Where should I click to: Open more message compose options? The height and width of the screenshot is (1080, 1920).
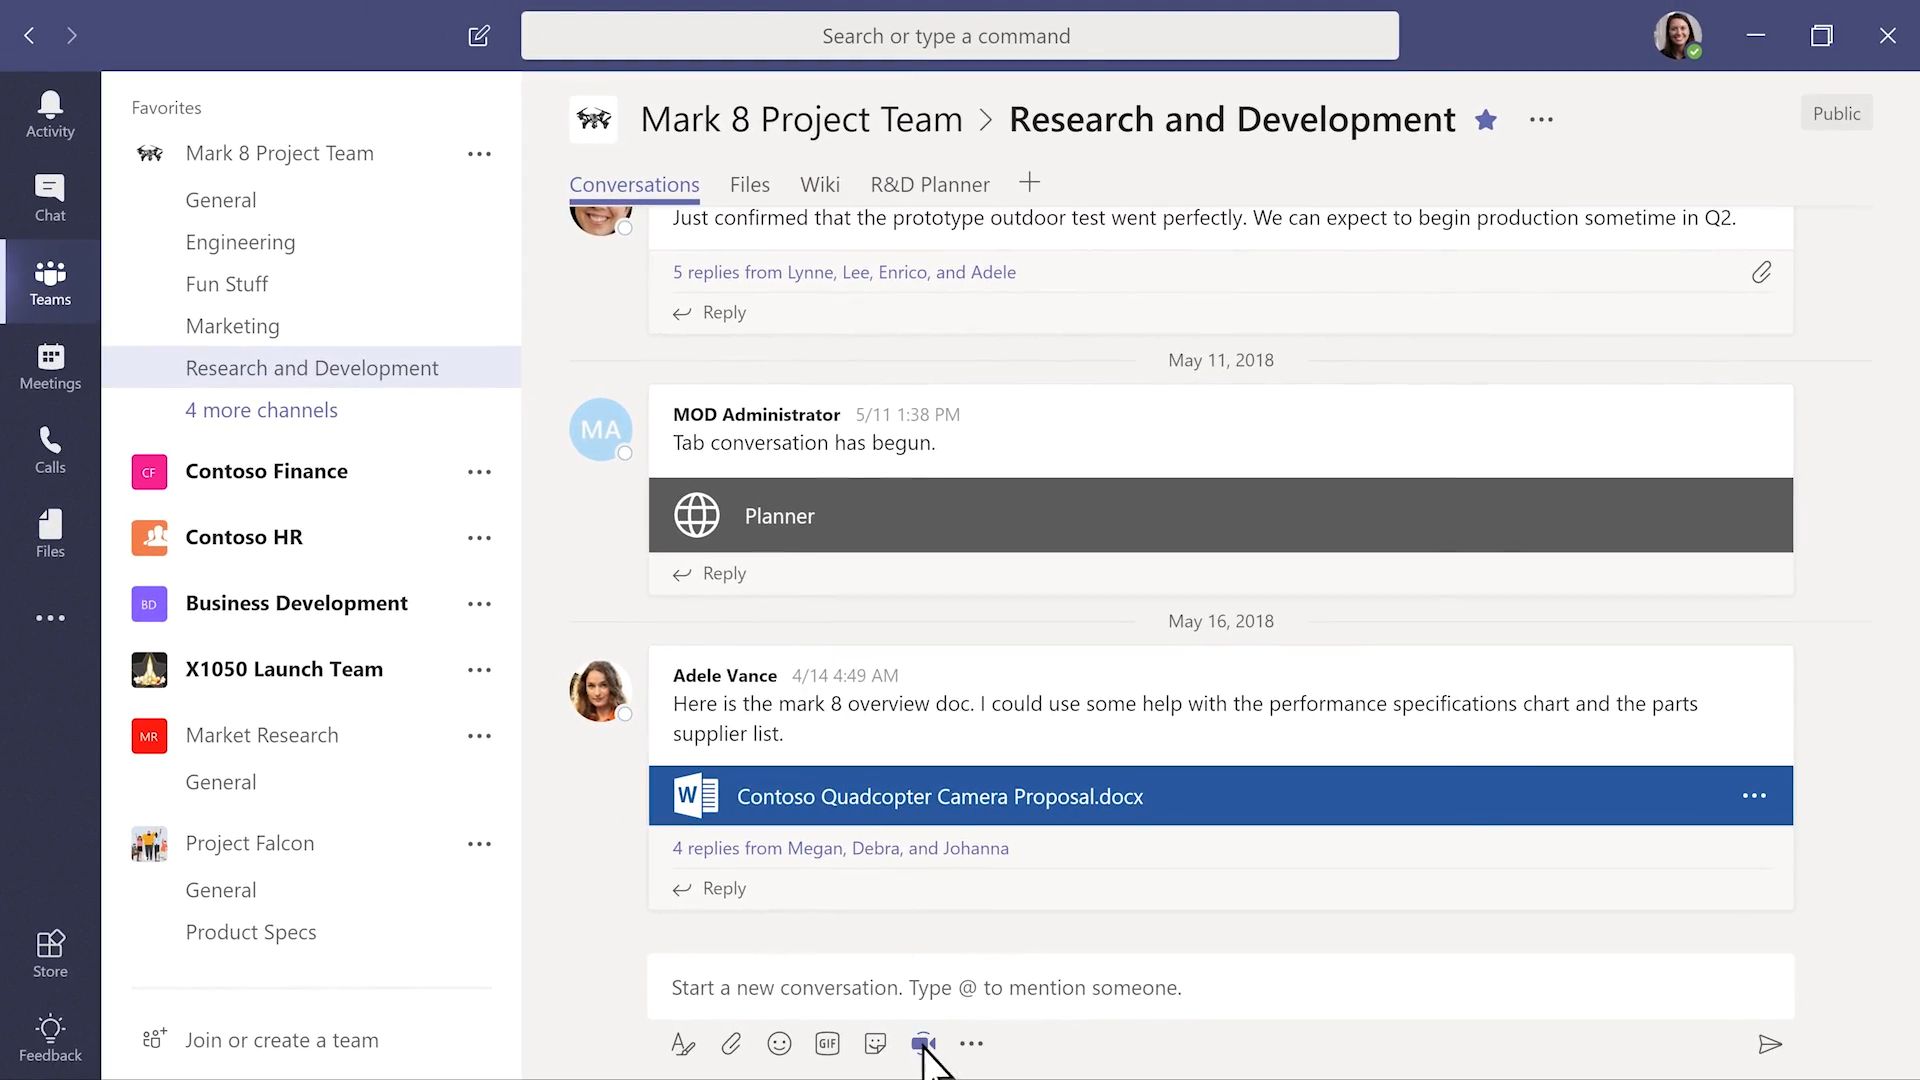971,1043
